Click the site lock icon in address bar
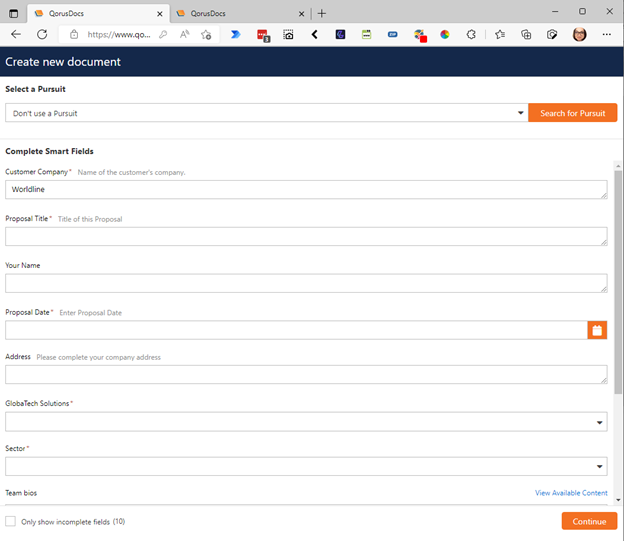This screenshot has width=624, height=541. (x=74, y=35)
